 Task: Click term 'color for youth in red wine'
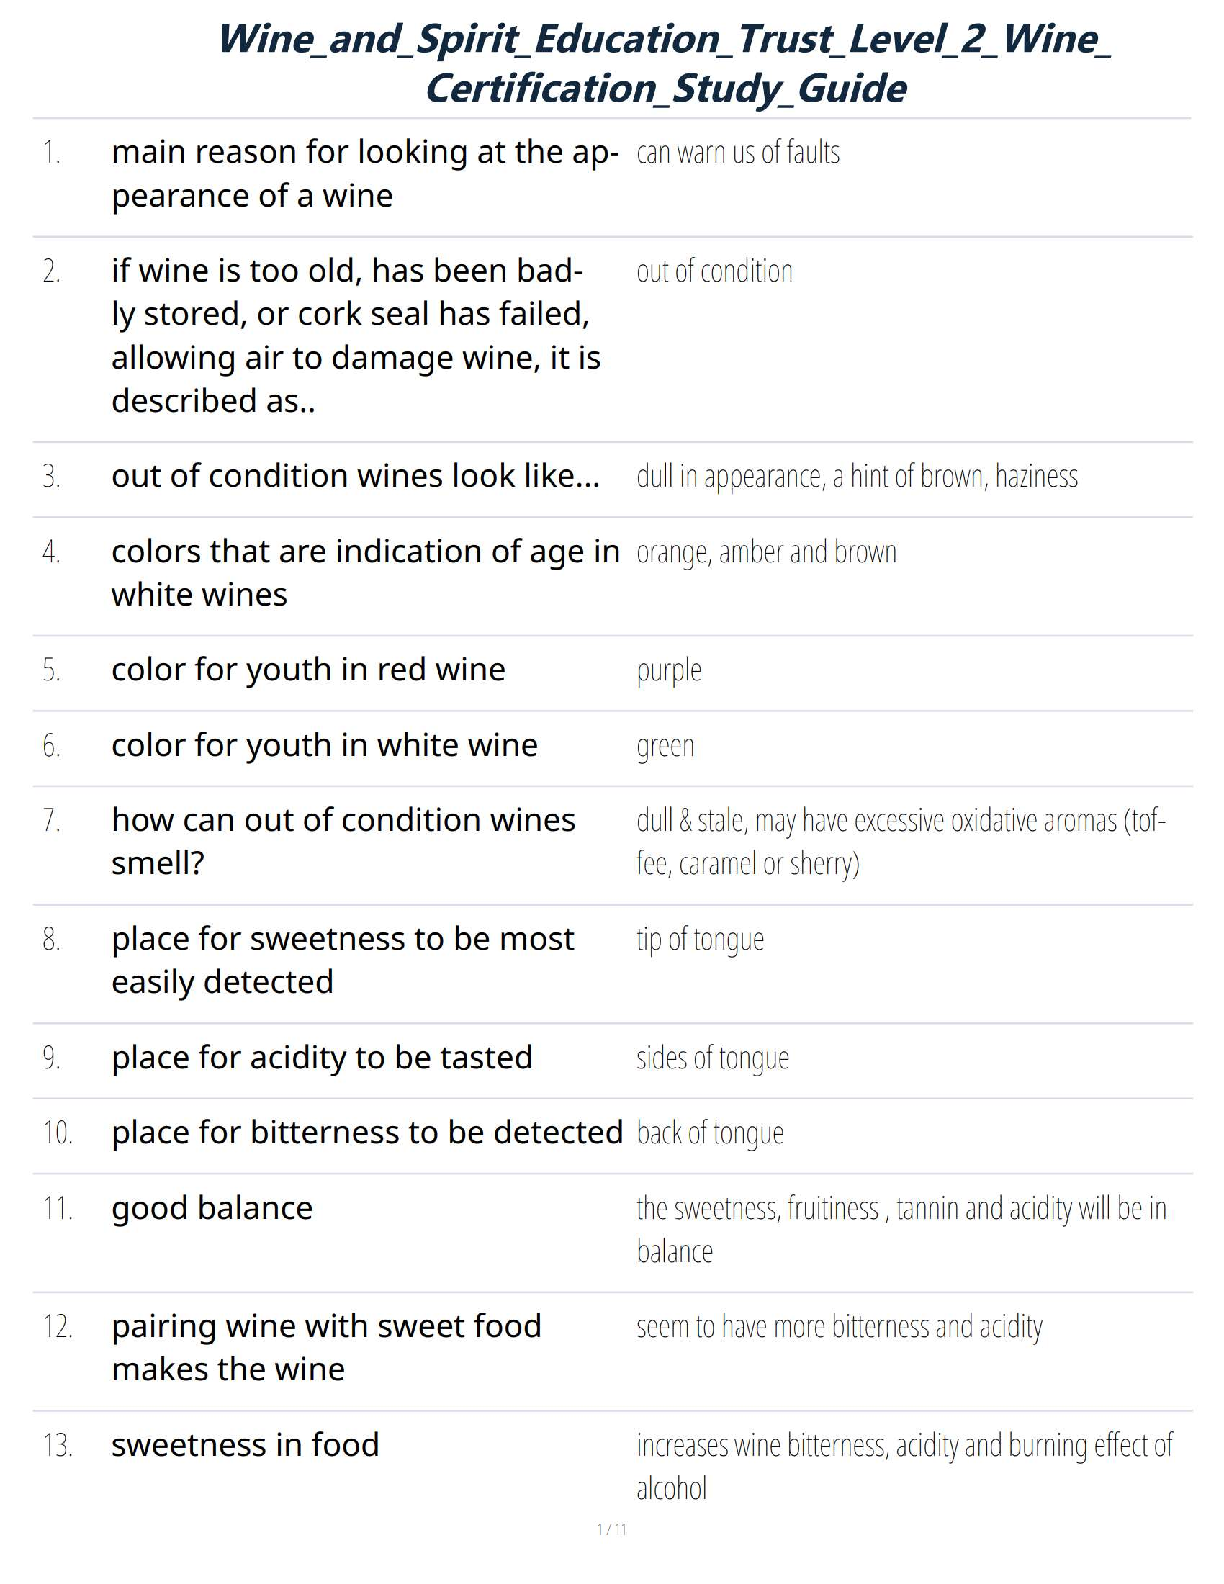click(308, 669)
